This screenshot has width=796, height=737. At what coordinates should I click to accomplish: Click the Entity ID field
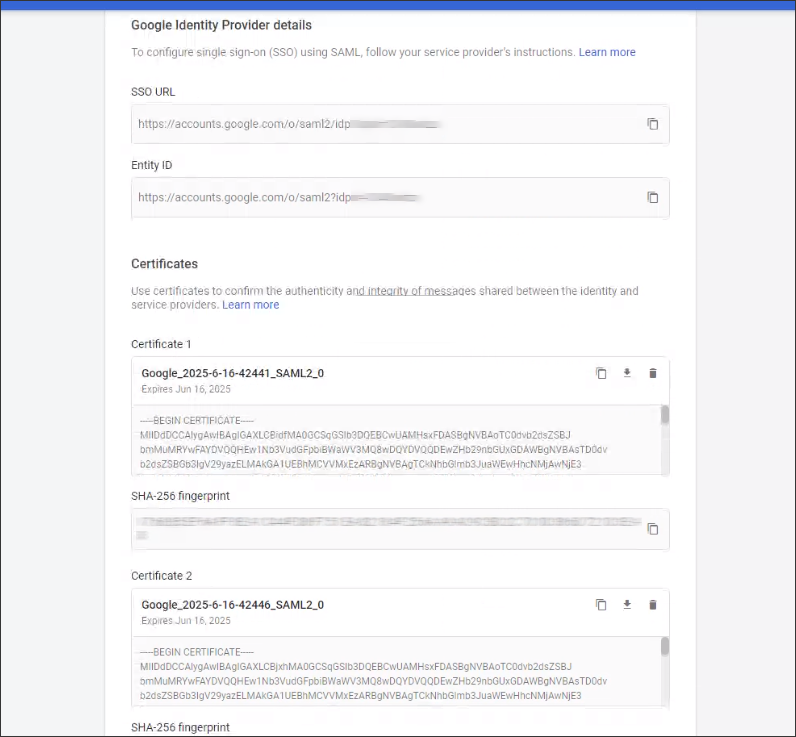pyautogui.click(x=400, y=197)
